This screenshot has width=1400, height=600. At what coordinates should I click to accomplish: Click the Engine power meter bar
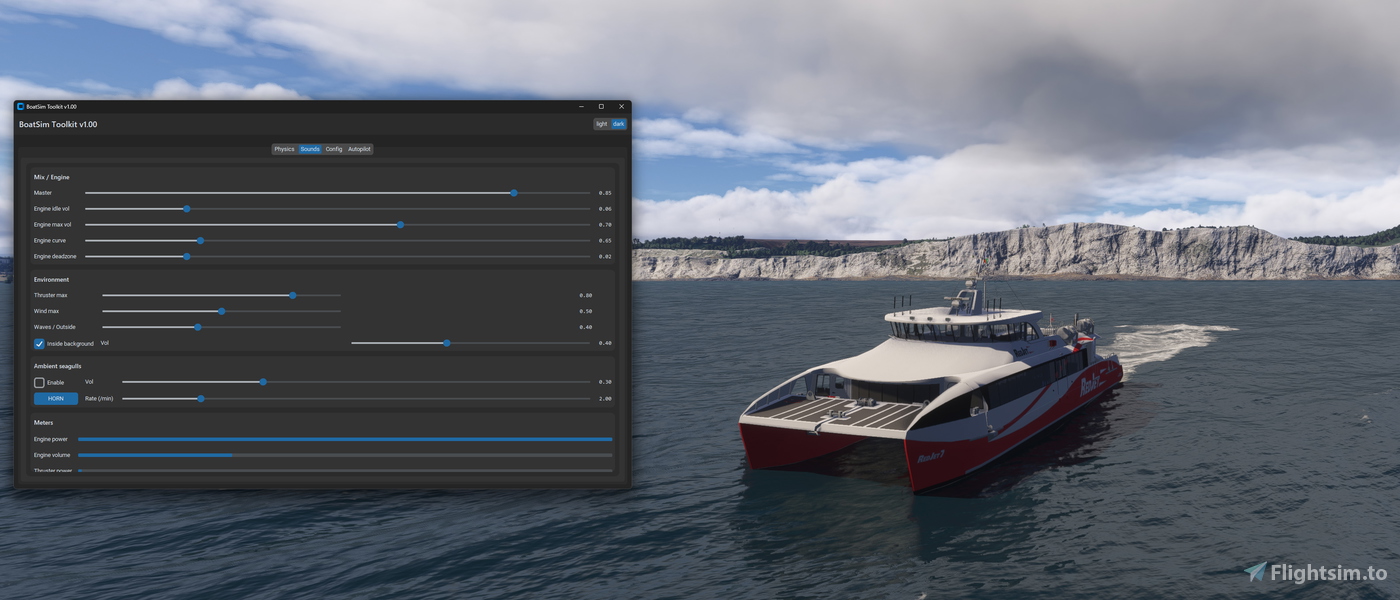345,438
